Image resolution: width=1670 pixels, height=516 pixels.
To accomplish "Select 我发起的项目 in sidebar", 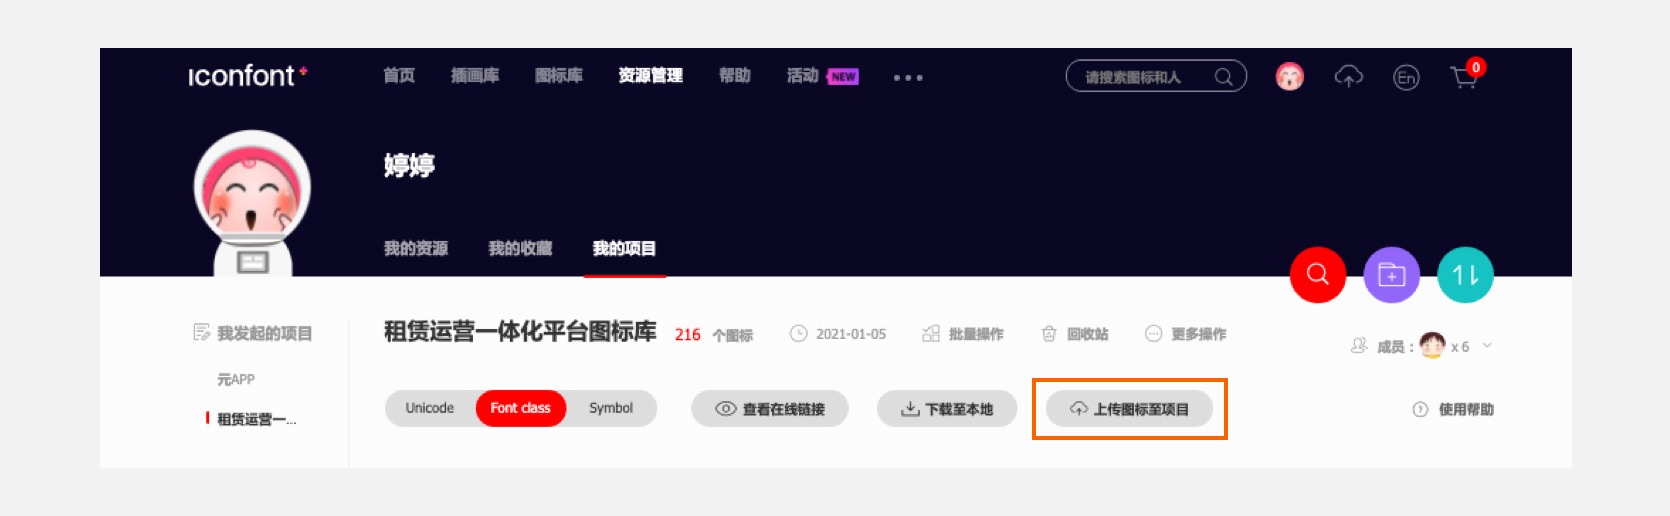I will (253, 333).
